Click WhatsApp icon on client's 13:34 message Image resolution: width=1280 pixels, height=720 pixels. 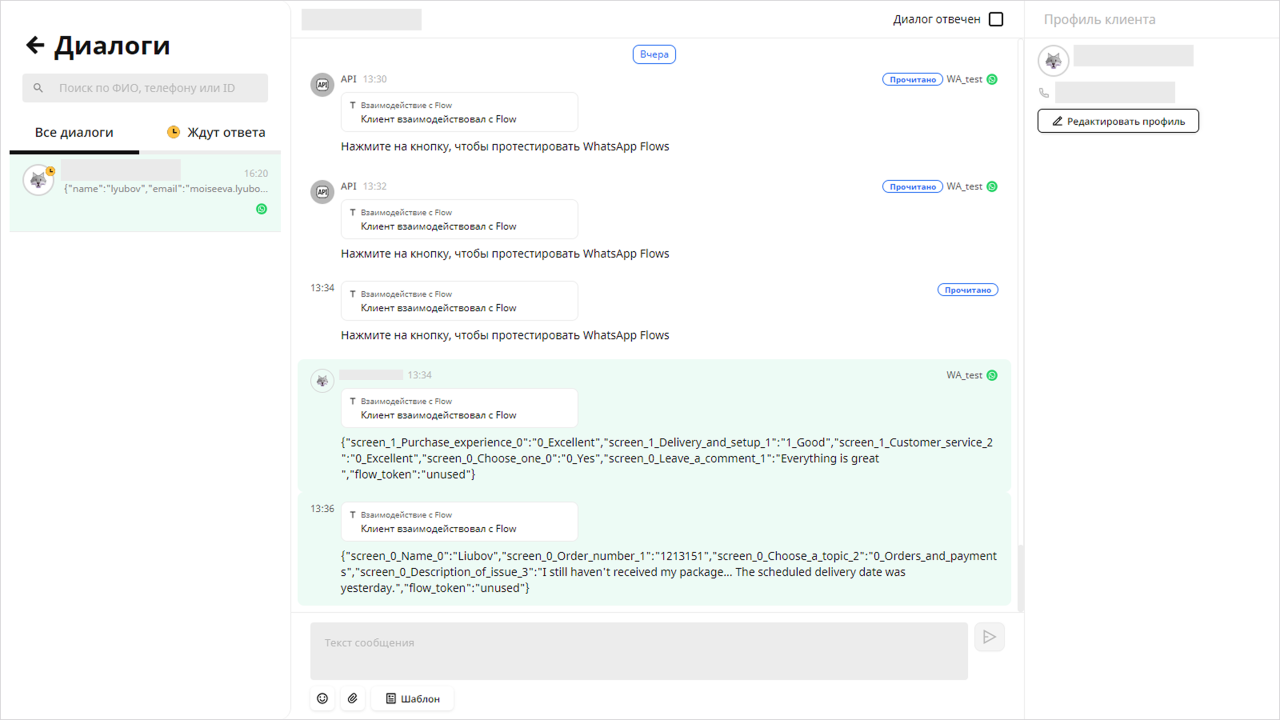tap(992, 375)
